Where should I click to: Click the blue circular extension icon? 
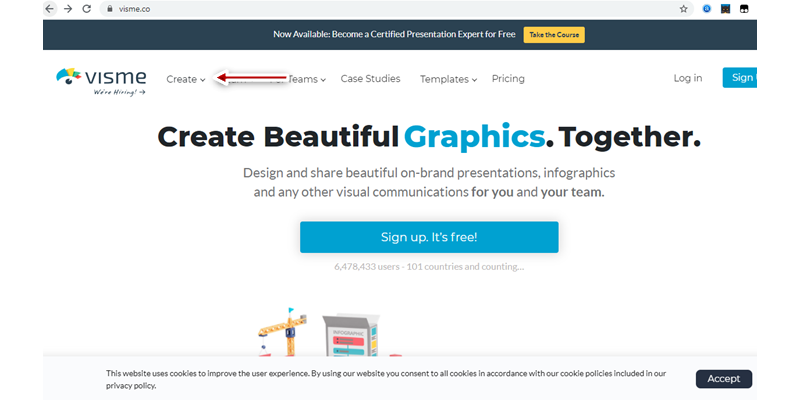[x=707, y=8]
